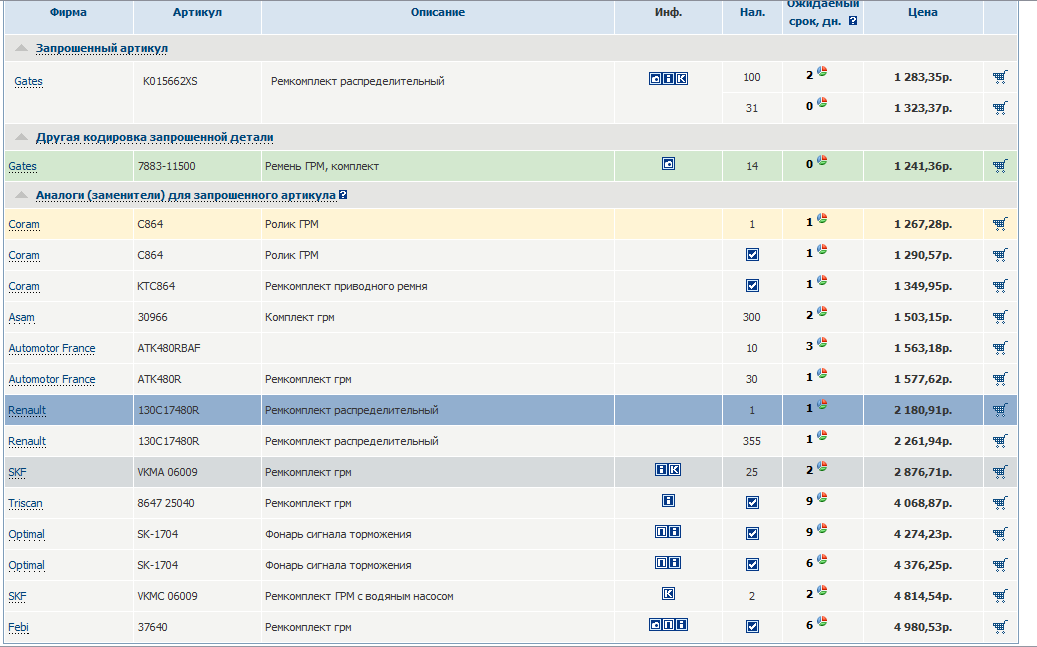Open photo icon for Gates 7883-11500
The width and height of the screenshot is (1037, 647).
[x=668, y=164]
